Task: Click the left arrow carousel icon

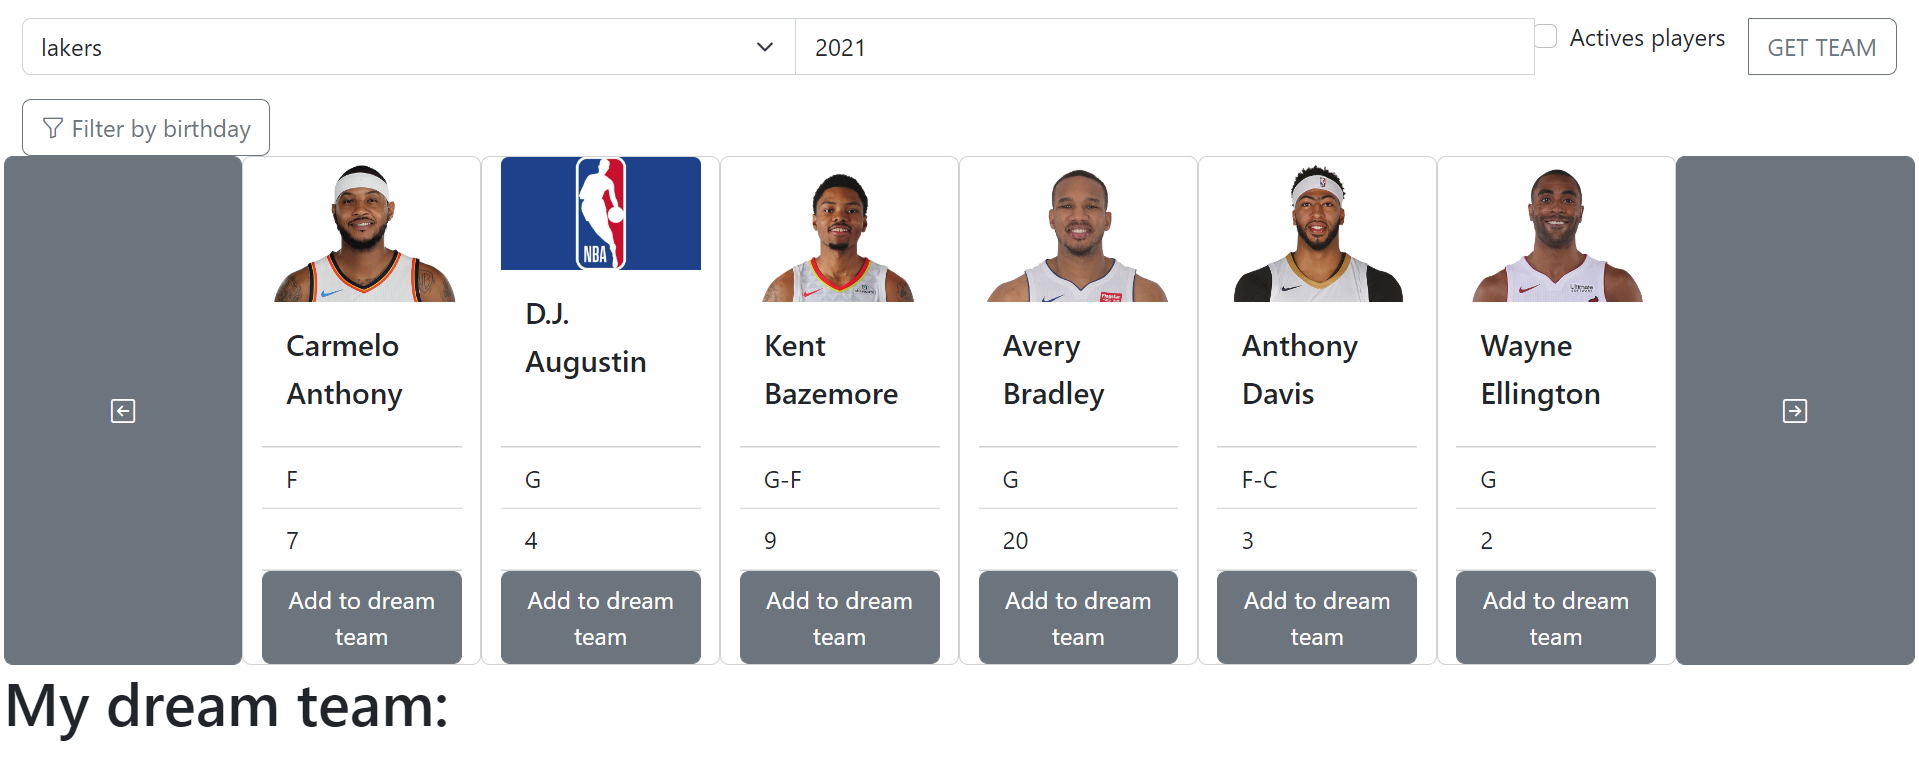Action: 122,410
